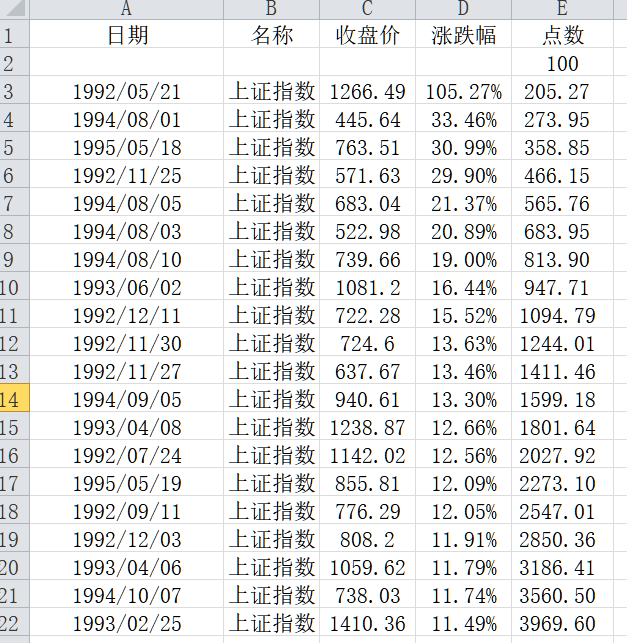Viewport: 627px width, 643px height.
Task: Click closing price 724.6
Action: coord(367,342)
